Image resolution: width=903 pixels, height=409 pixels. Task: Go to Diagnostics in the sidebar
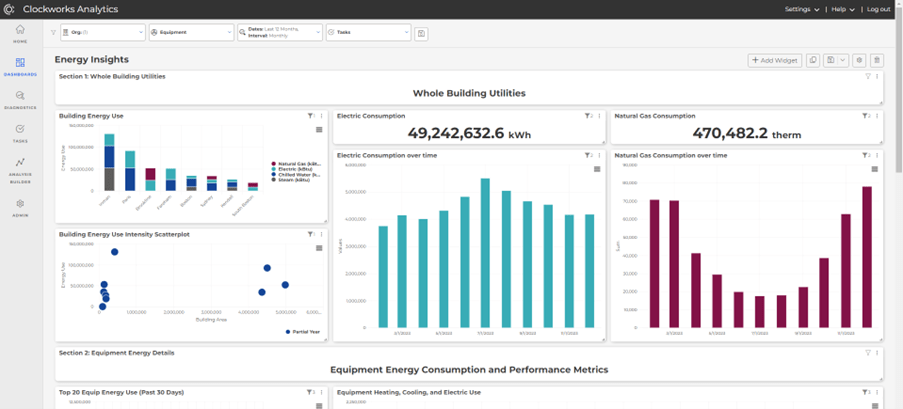pos(20,99)
